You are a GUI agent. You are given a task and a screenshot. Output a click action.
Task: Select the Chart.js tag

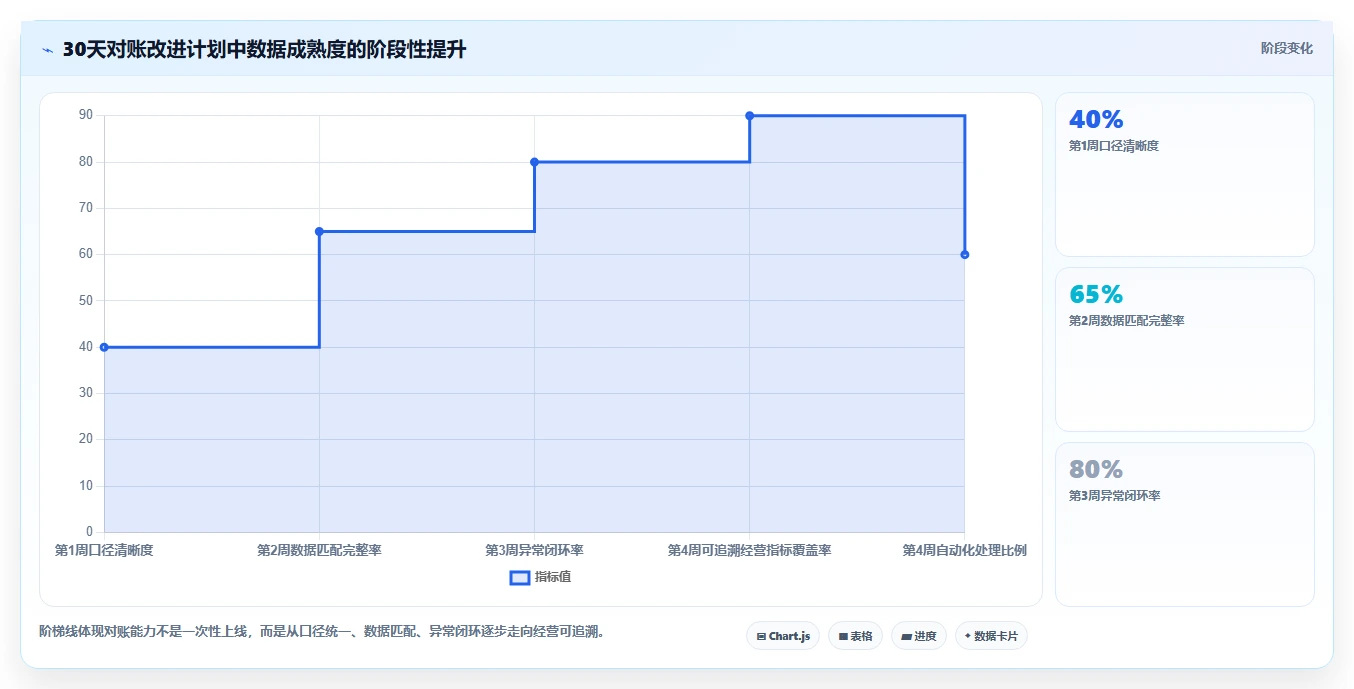783,636
